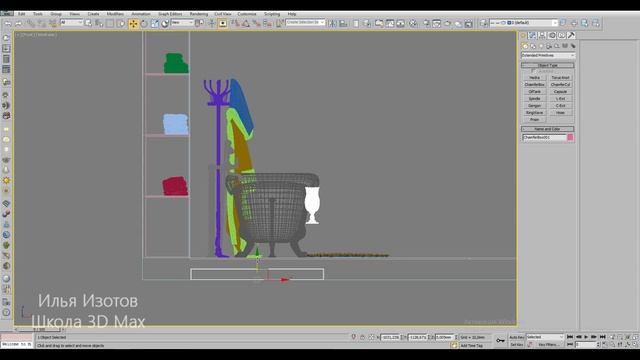Open the Render Setup icon
Viewport: 640px width, 360px height.
coord(426,23)
